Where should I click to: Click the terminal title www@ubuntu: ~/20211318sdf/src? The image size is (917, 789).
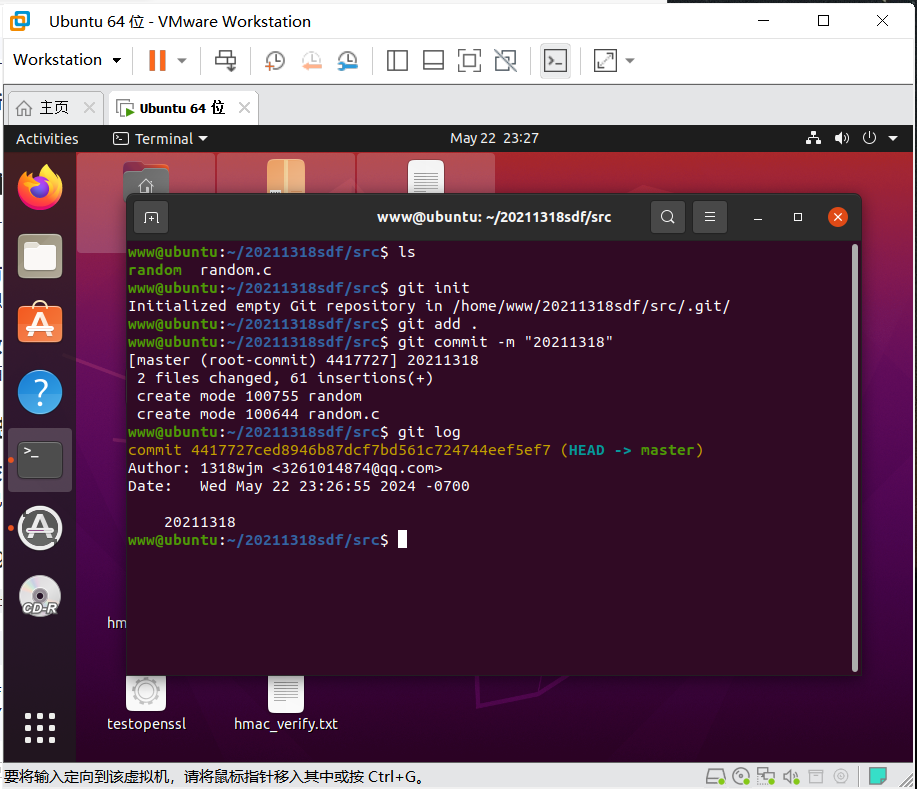494,218
